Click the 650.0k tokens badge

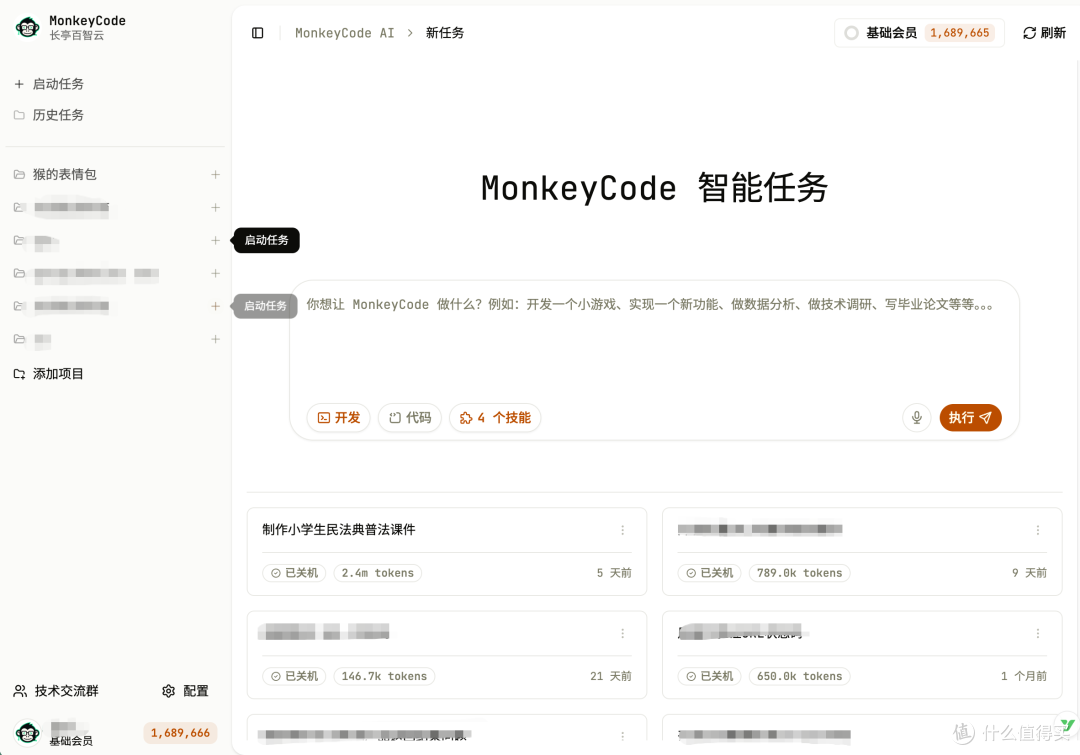[x=800, y=676]
